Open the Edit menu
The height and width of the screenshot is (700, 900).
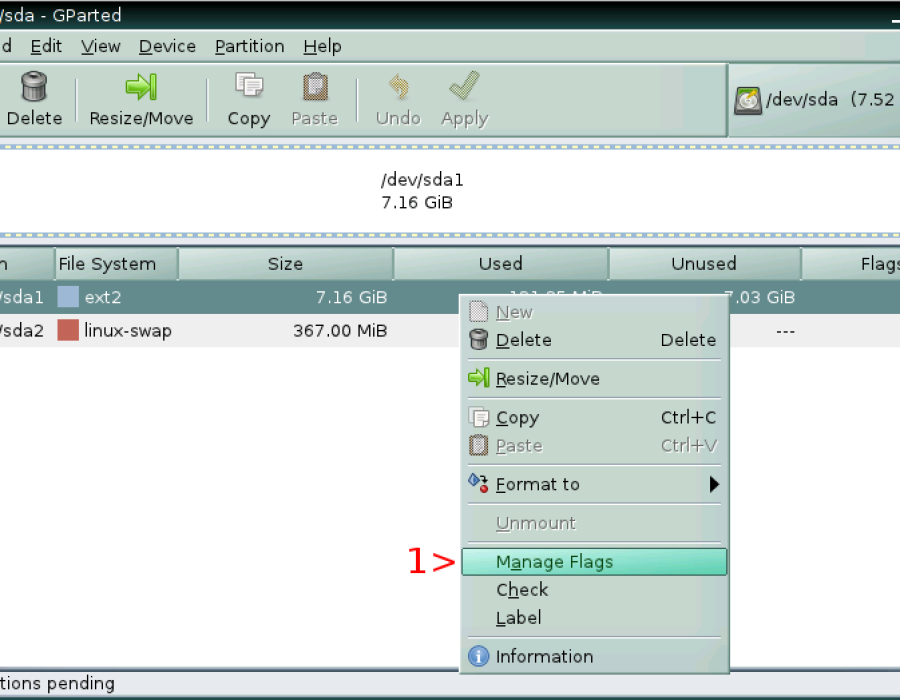pos(46,46)
